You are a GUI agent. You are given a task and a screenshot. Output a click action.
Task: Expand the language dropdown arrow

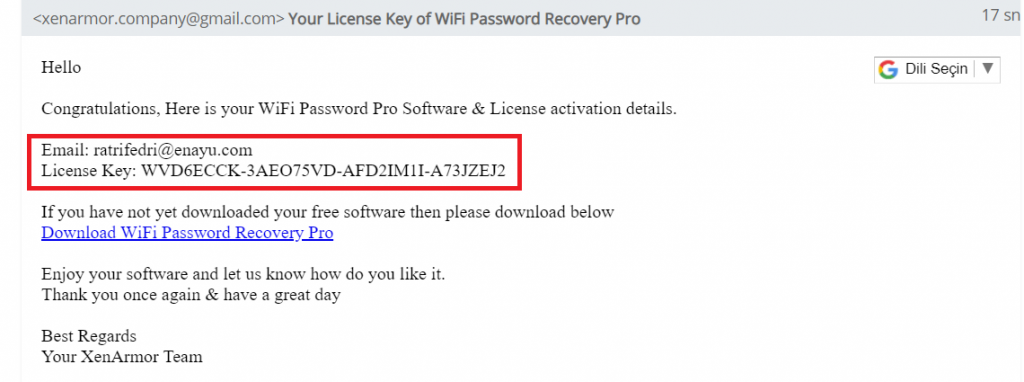987,69
